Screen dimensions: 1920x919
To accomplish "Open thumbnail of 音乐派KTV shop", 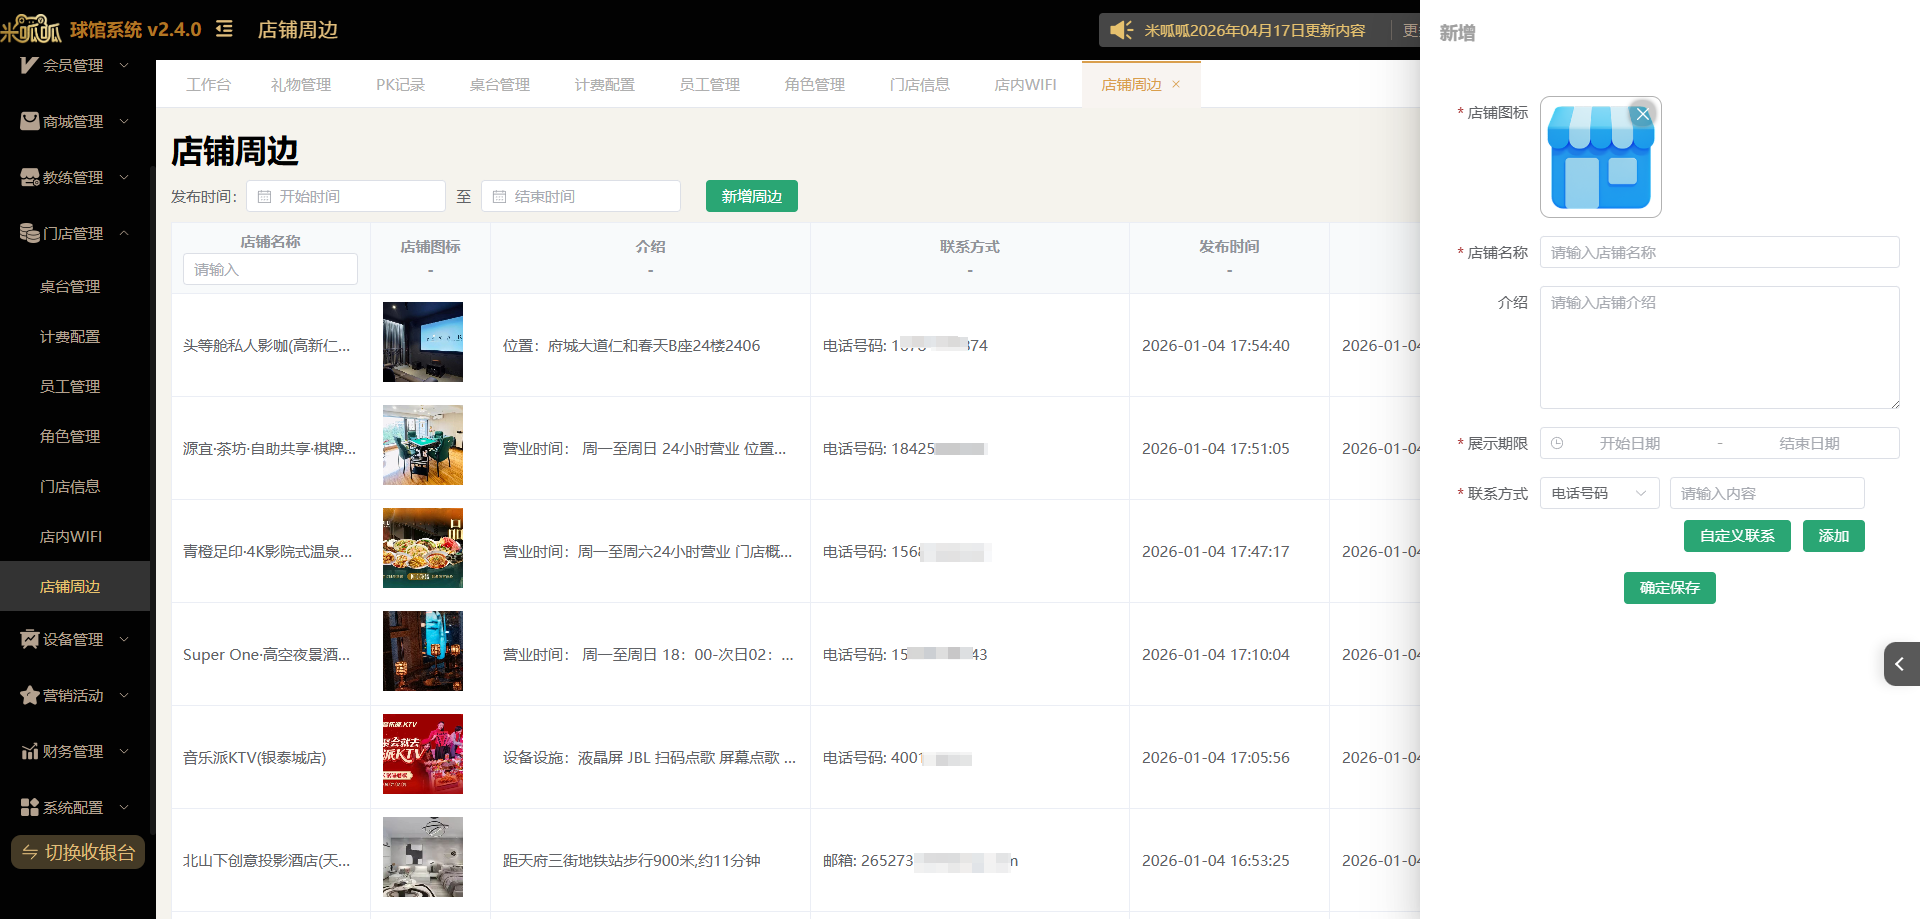I will coord(423,754).
